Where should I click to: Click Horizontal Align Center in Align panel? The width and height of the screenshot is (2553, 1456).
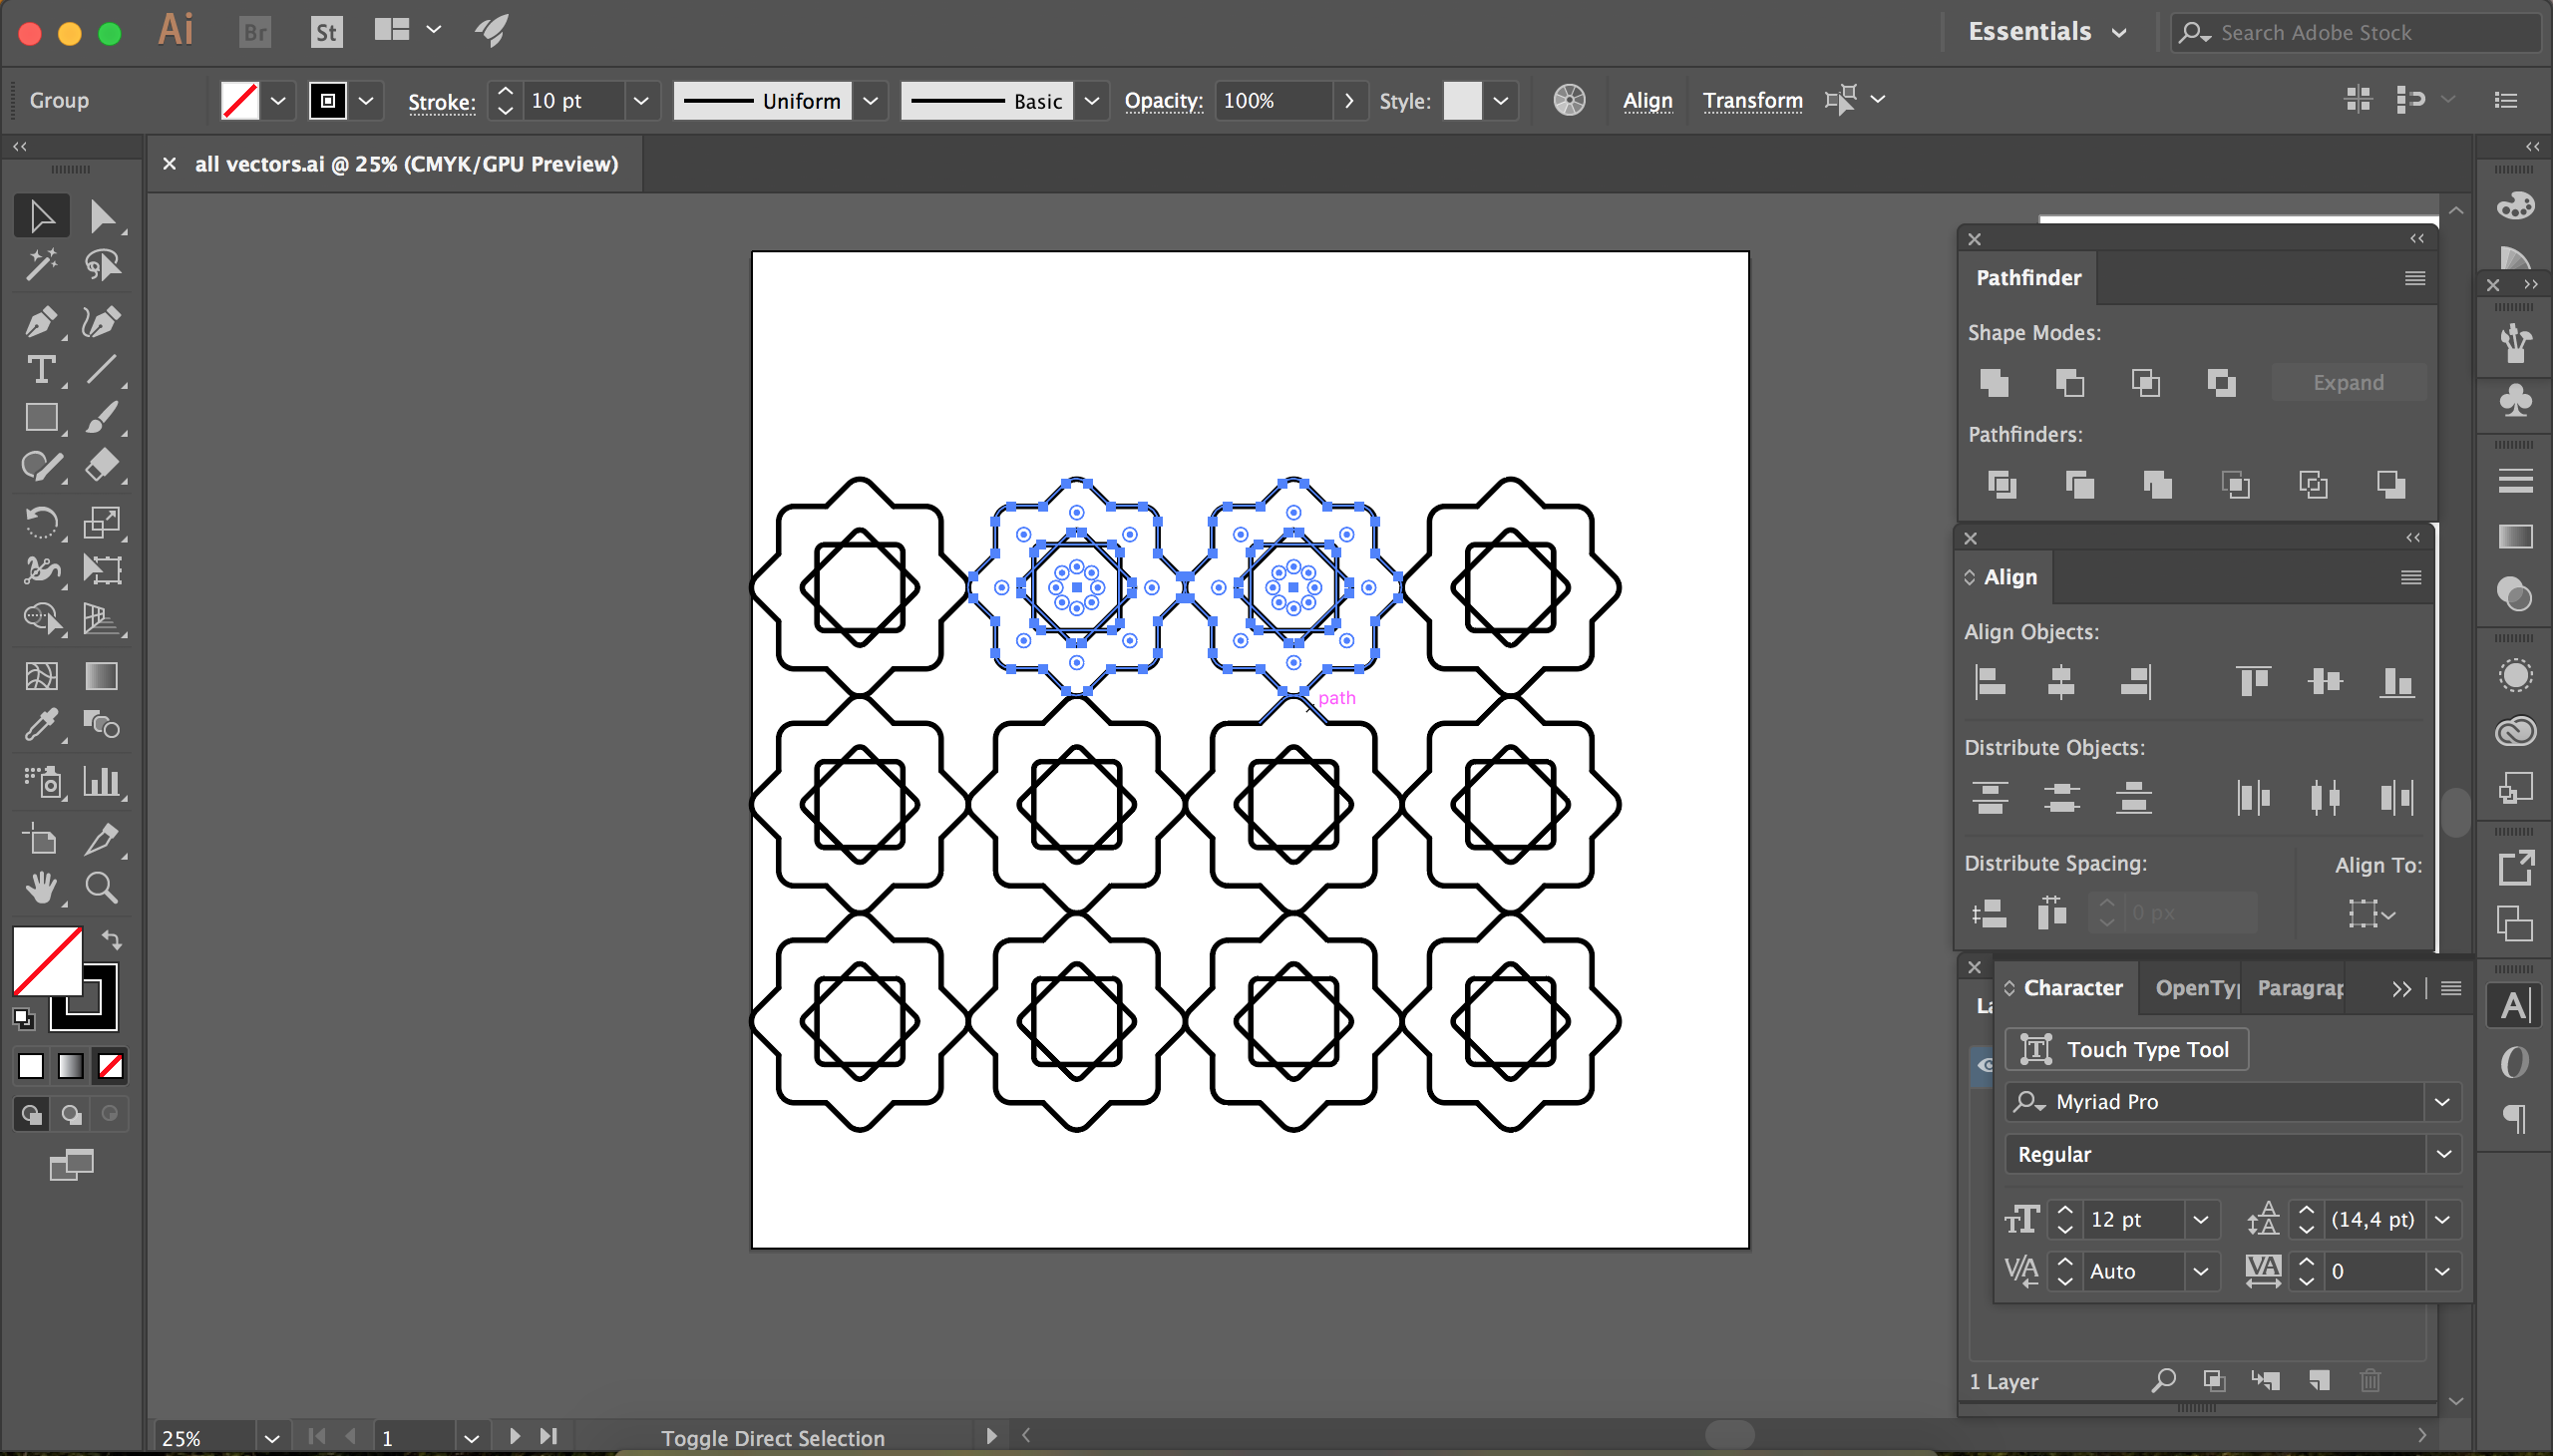[2061, 682]
